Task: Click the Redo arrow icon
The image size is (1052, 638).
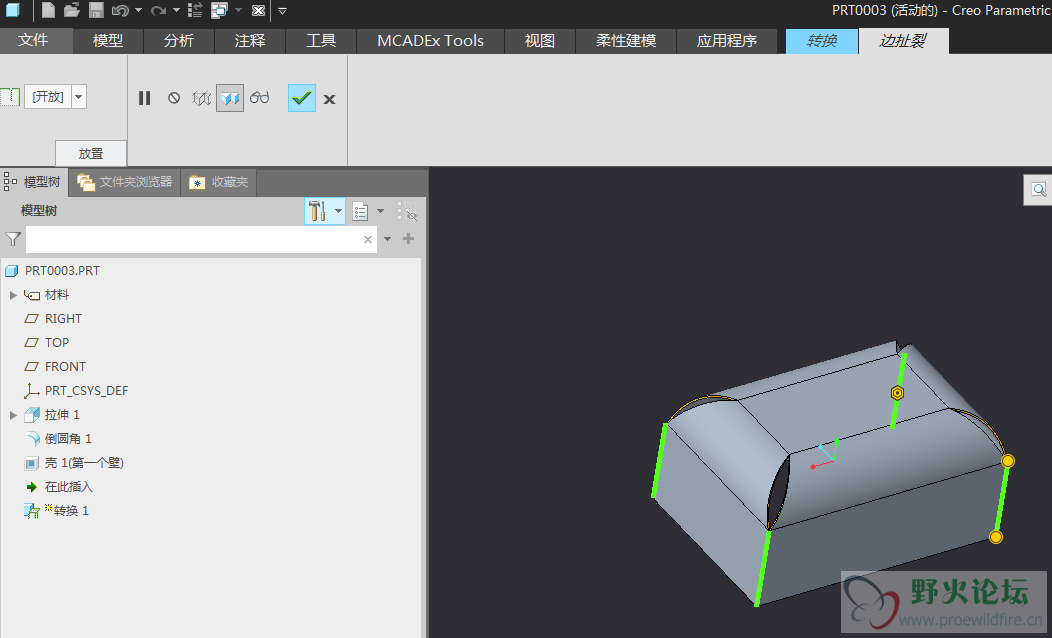Action: [158, 10]
